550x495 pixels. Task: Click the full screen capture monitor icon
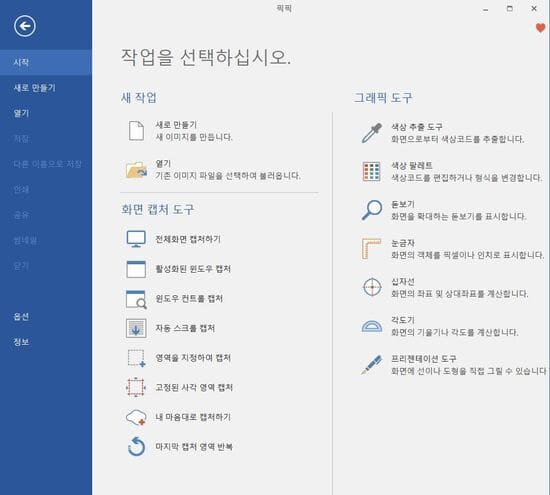click(136, 239)
